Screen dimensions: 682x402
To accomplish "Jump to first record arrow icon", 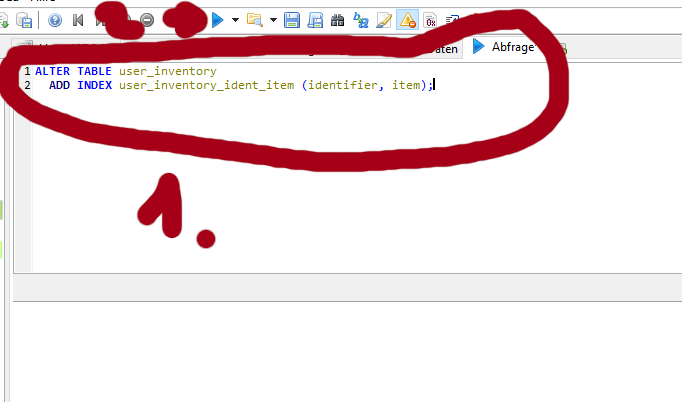I will [x=78, y=20].
